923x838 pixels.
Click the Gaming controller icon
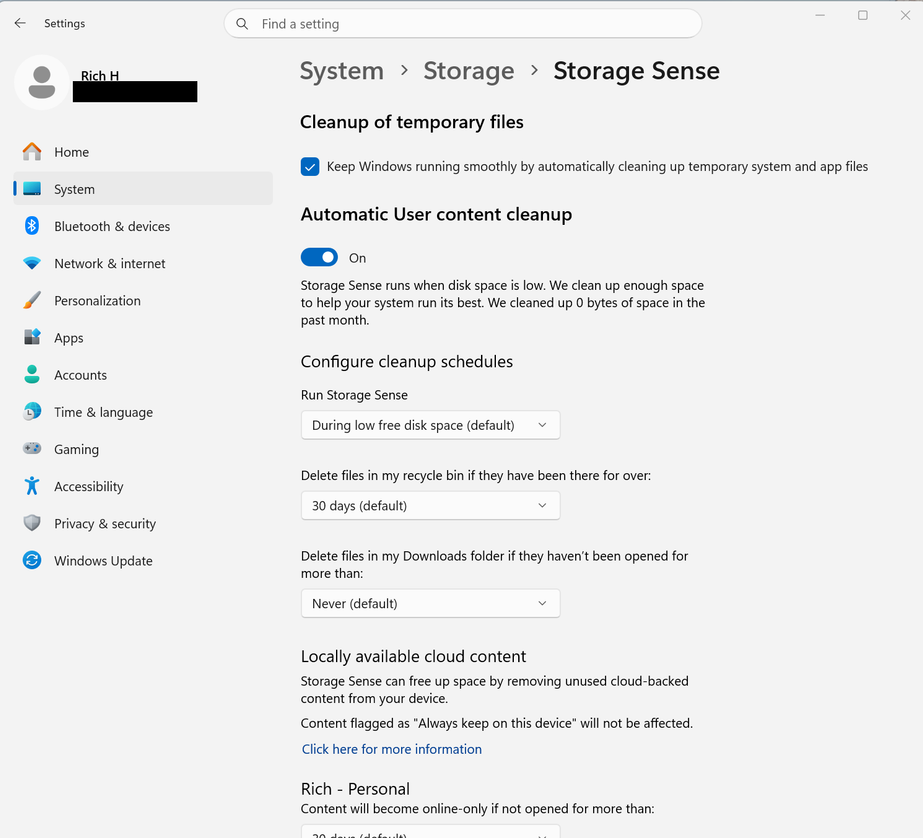(32, 448)
